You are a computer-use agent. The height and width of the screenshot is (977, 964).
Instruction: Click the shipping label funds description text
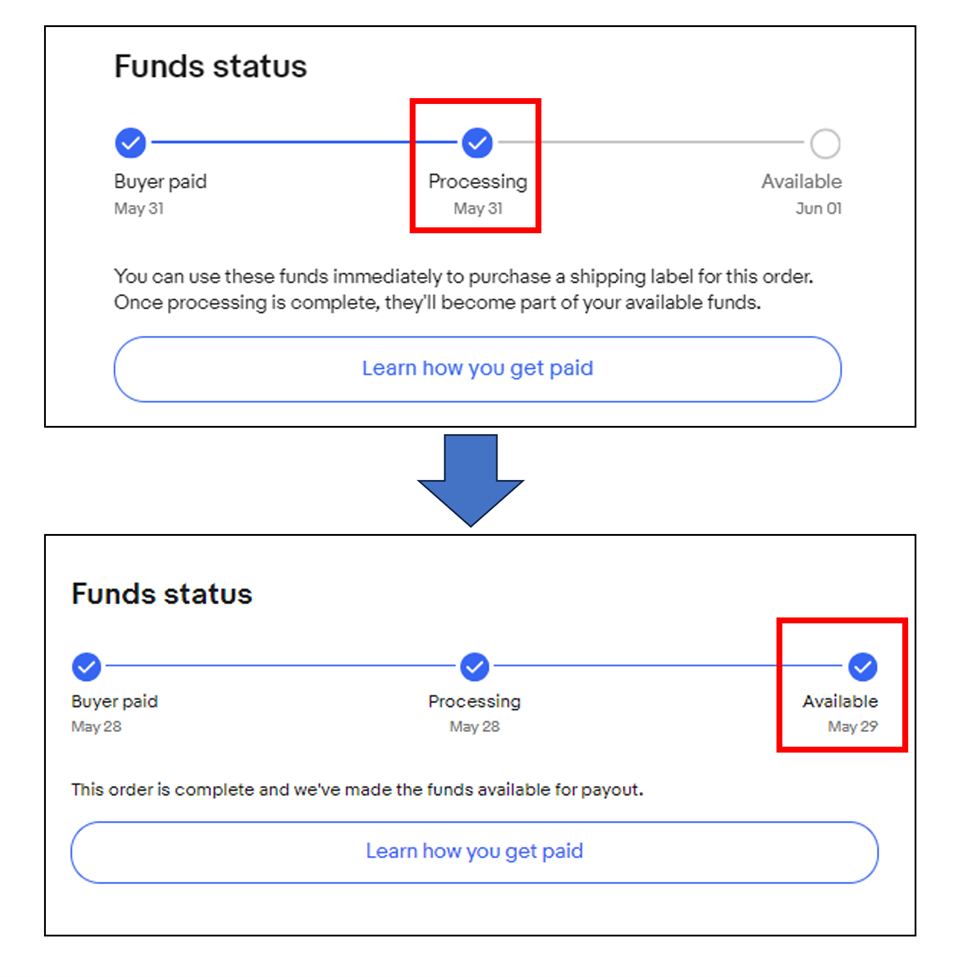[x=464, y=289]
